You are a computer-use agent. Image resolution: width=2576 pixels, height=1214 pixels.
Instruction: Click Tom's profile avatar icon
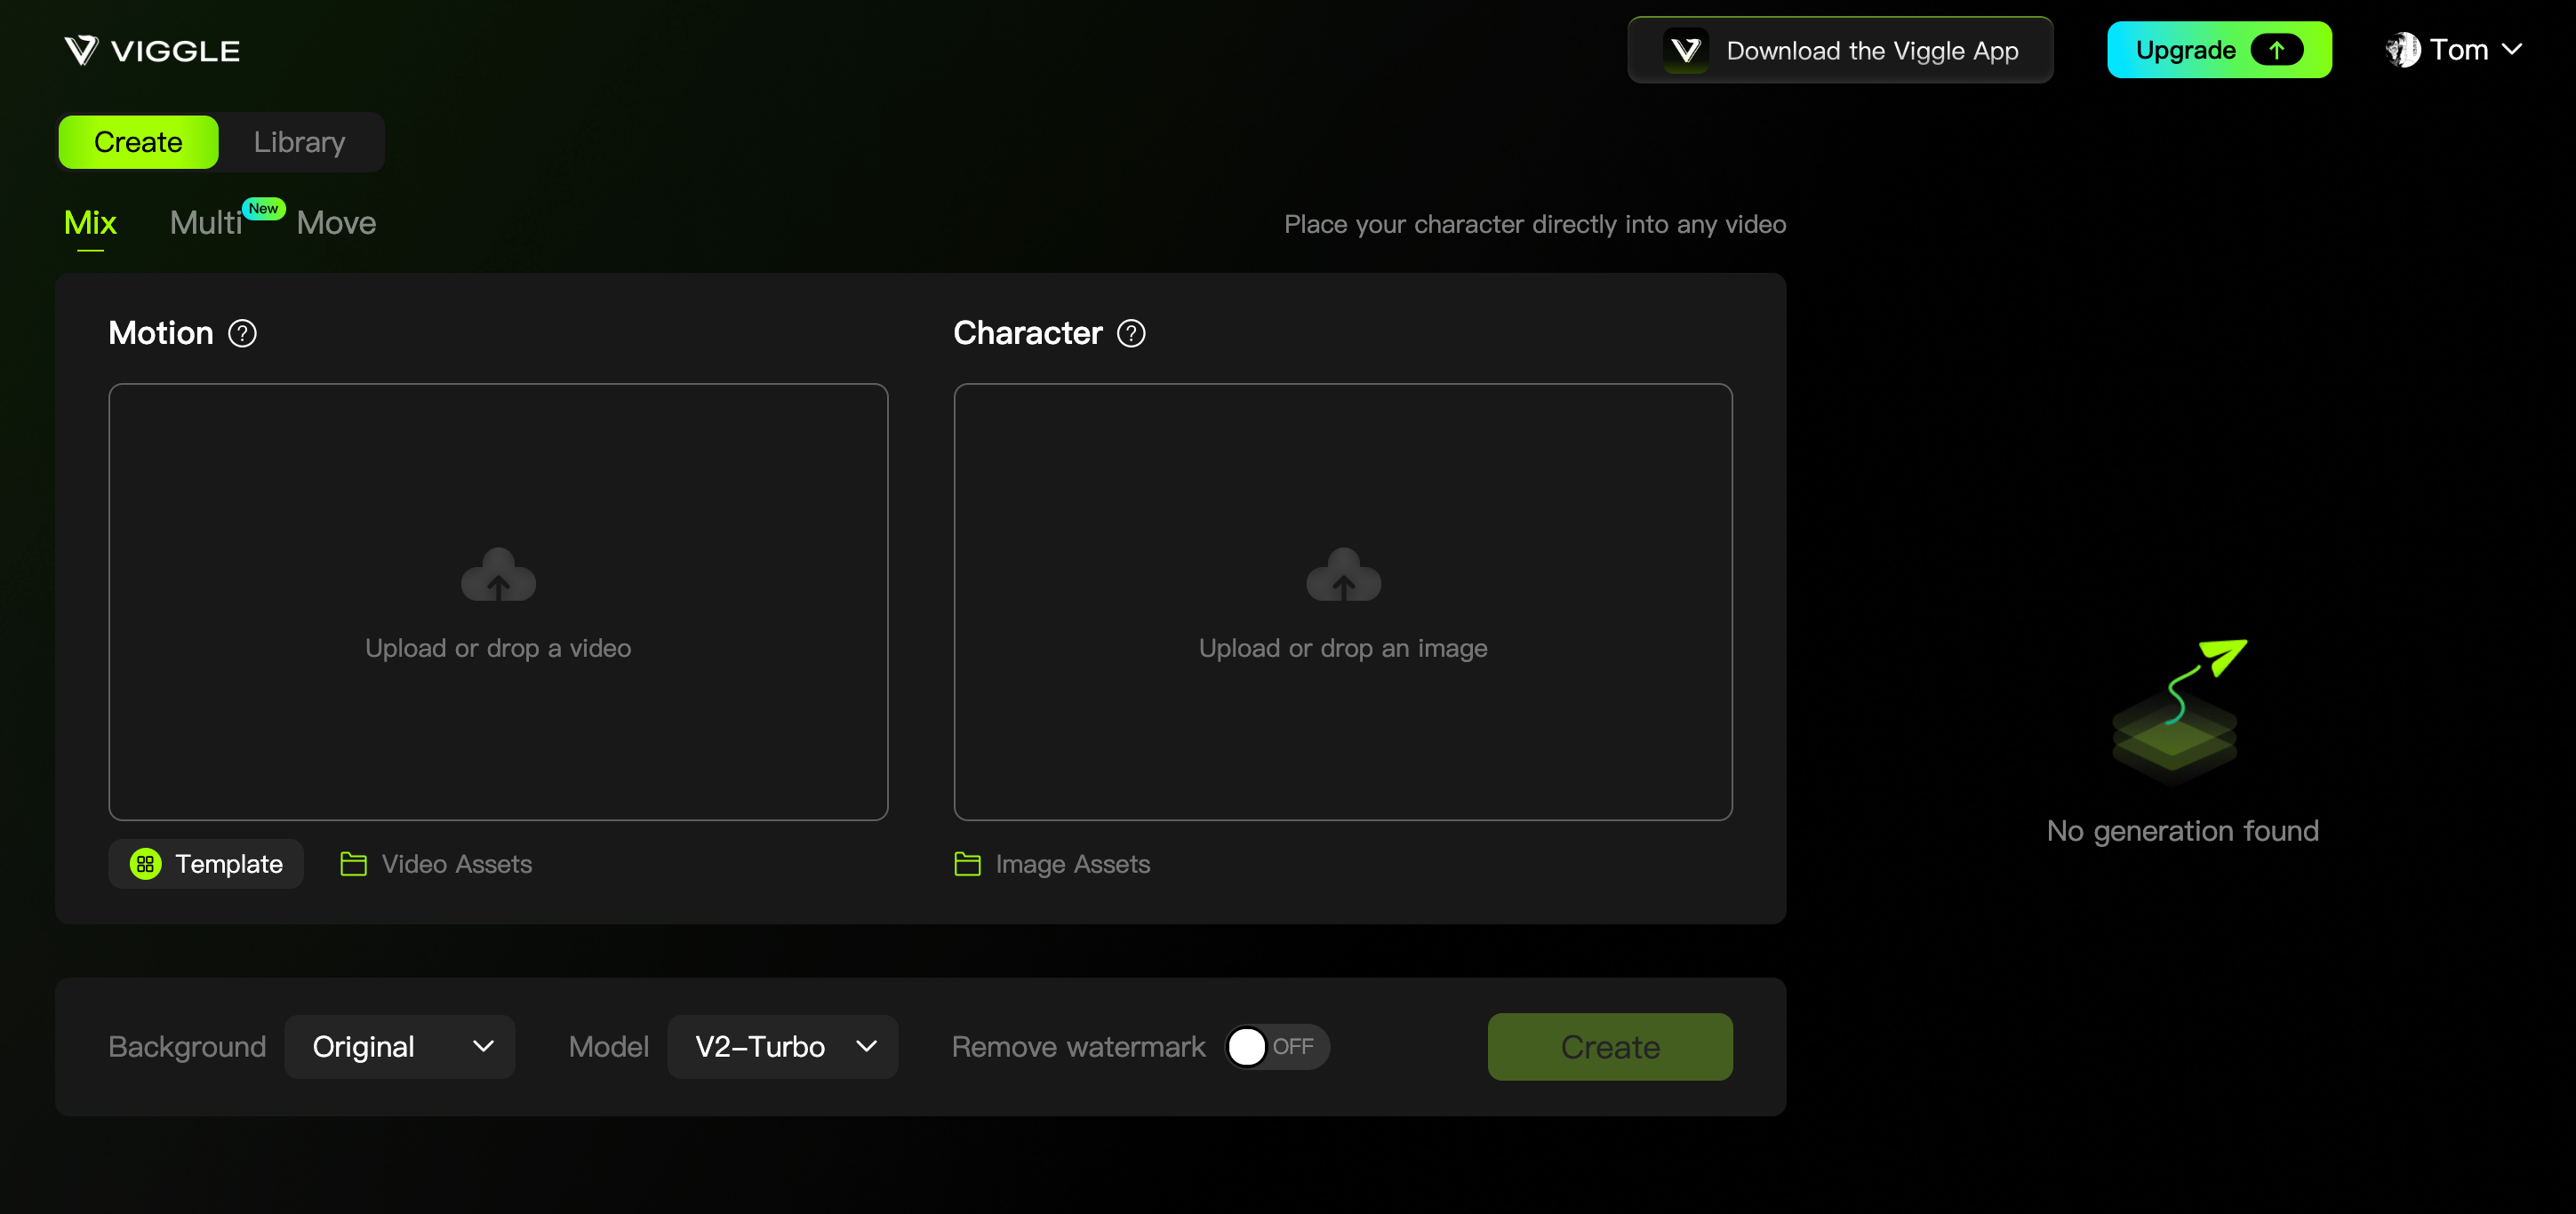[x=2403, y=49]
